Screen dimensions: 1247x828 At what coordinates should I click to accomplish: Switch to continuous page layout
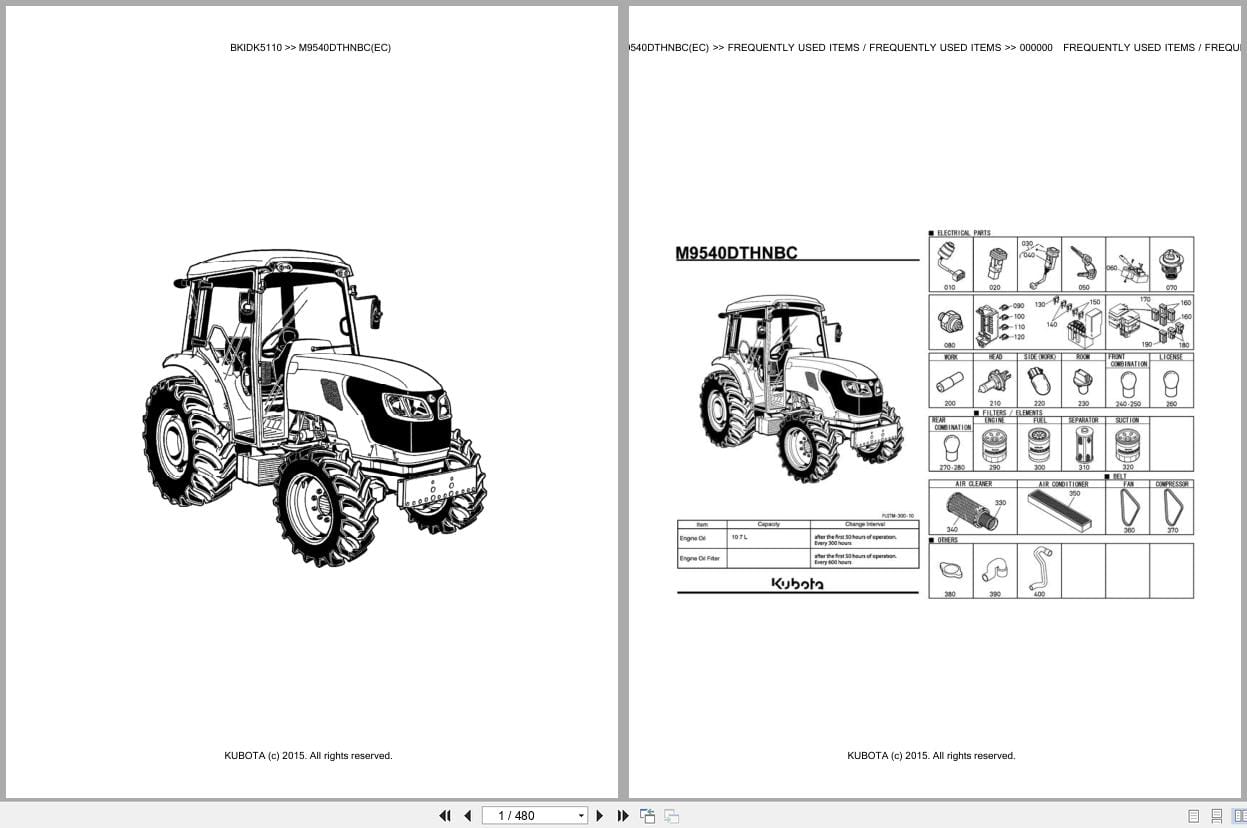click(x=1216, y=816)
